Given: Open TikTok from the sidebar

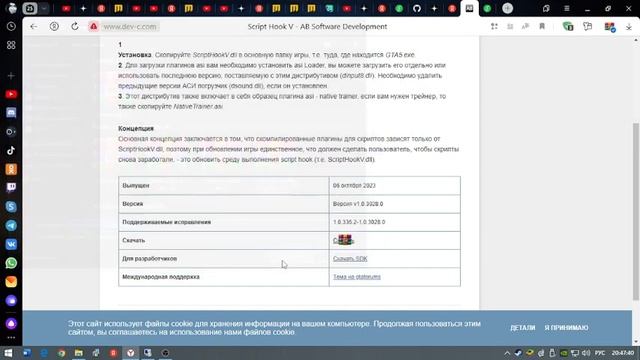Looking at the screenshot, I should tap(11, 150).
